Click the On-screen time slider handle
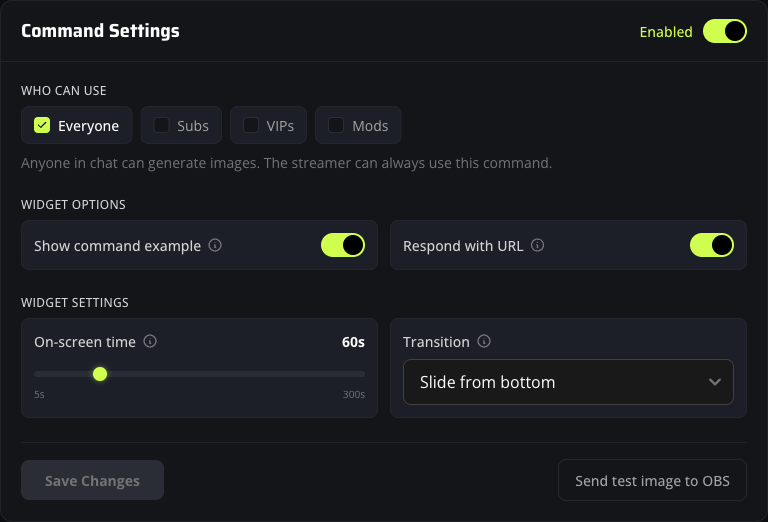 [100, 374]
